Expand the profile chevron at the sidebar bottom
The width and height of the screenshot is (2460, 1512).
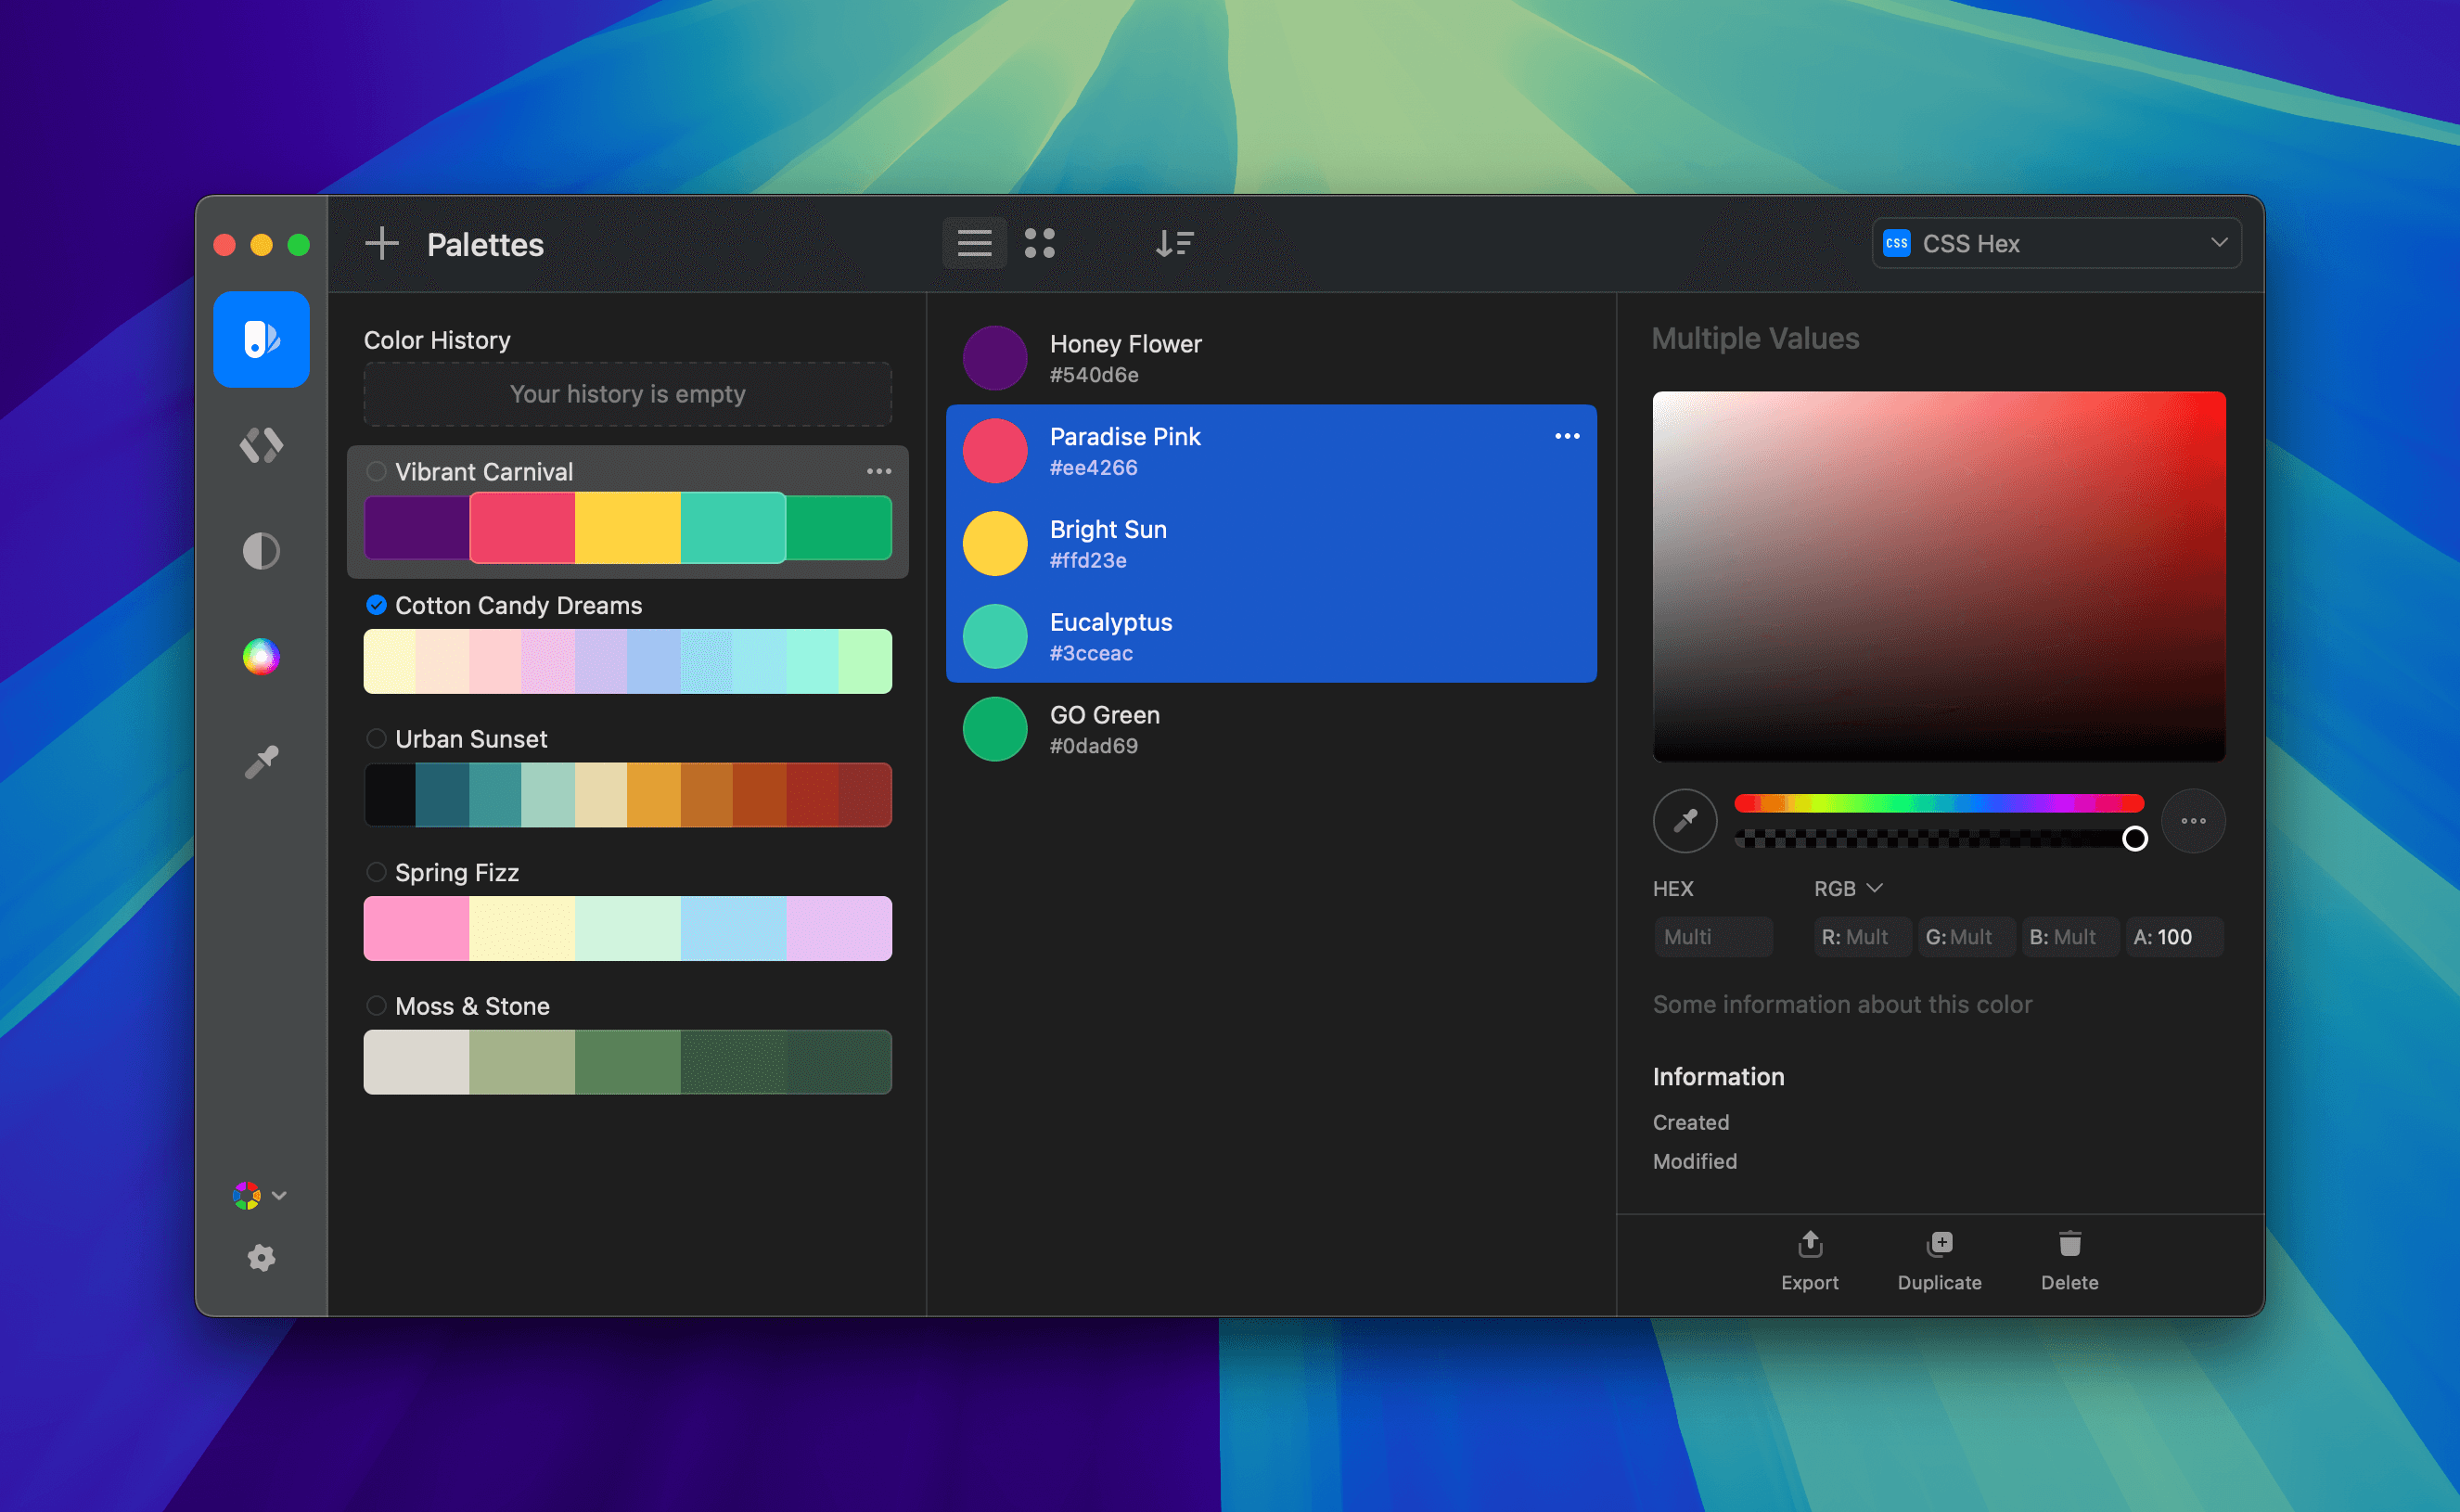point(280,1196)
